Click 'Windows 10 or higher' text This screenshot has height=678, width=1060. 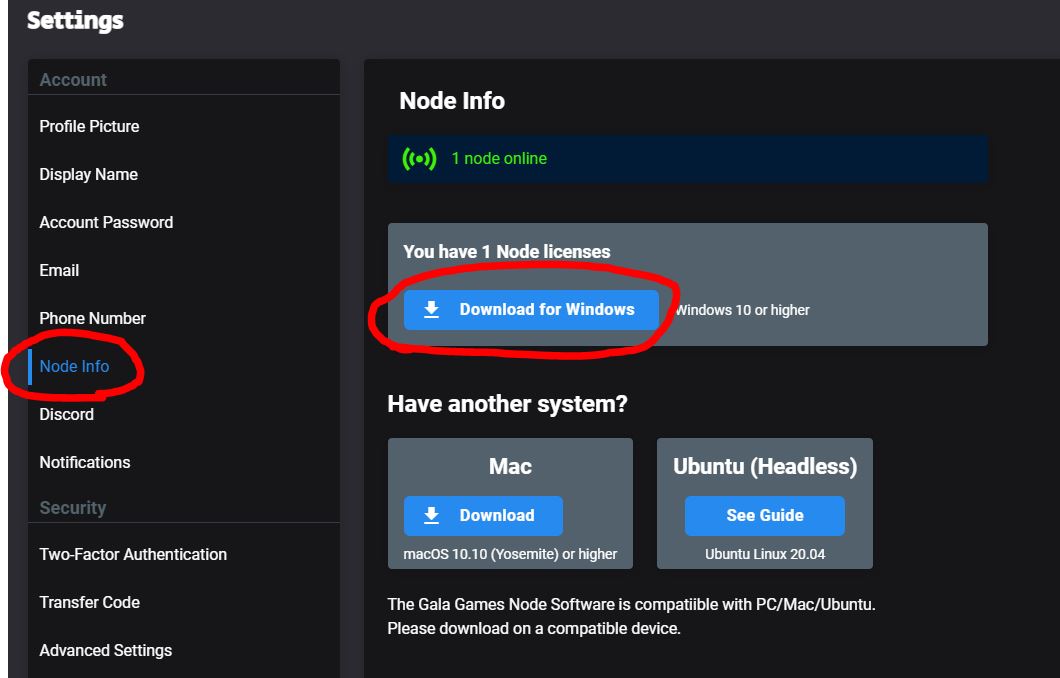coord(742,310)
